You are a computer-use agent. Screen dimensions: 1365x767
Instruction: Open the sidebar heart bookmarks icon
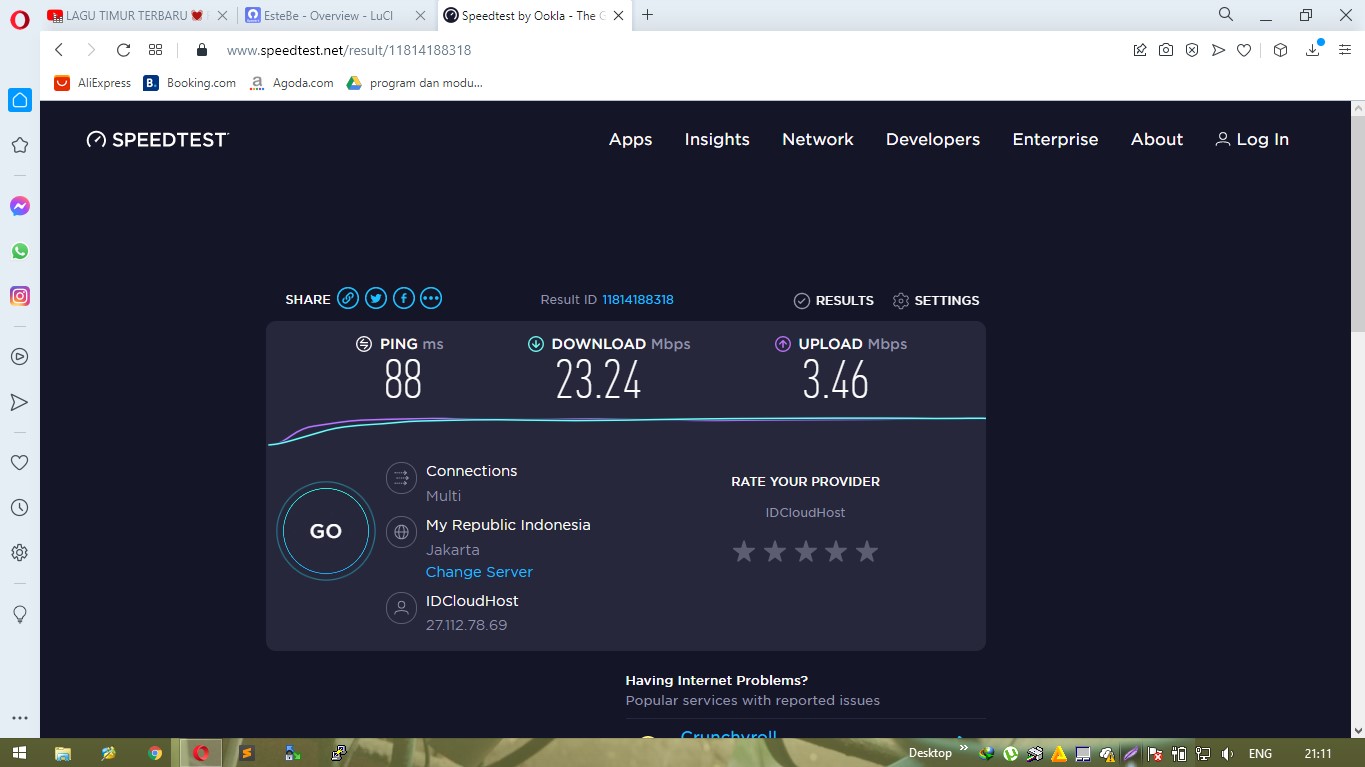(19, 463)
